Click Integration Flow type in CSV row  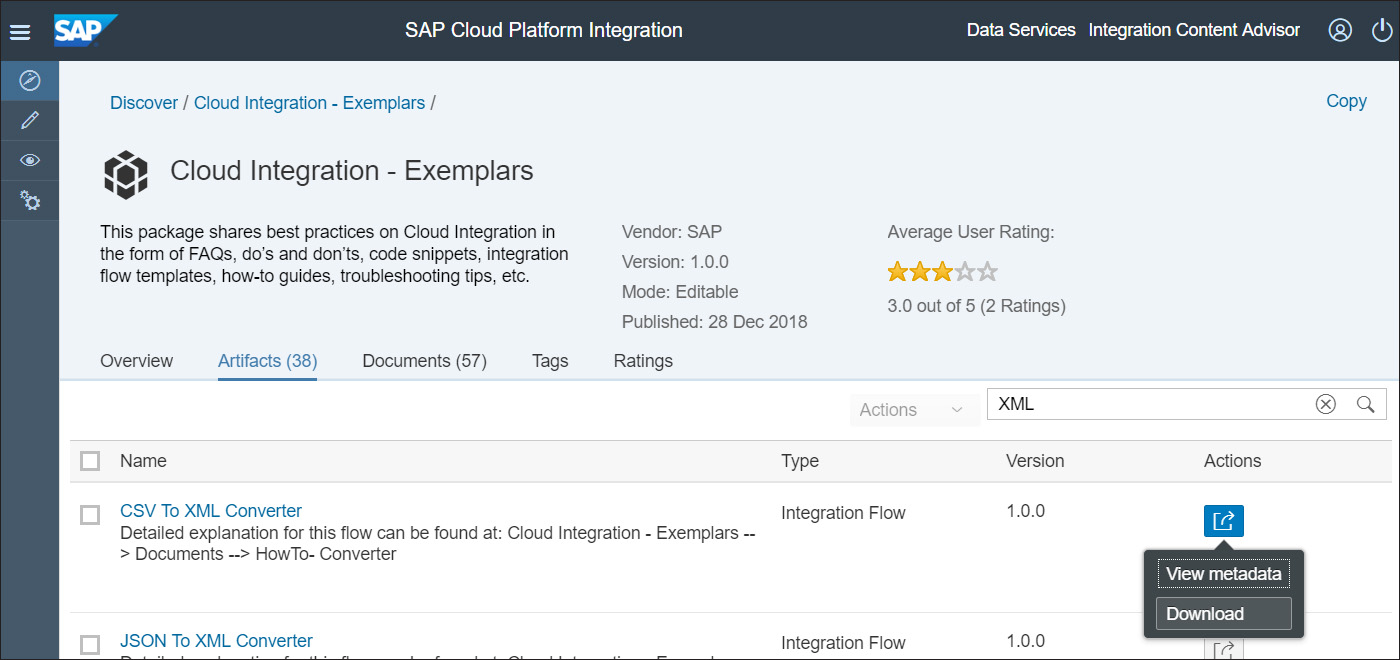coord(843,513)
